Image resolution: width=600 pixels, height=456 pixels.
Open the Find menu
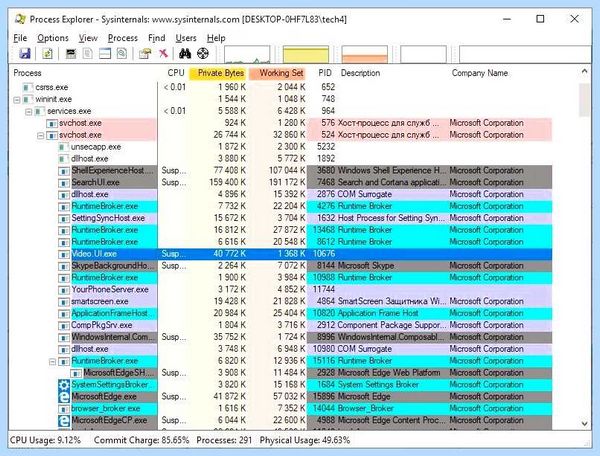point(157,38)
